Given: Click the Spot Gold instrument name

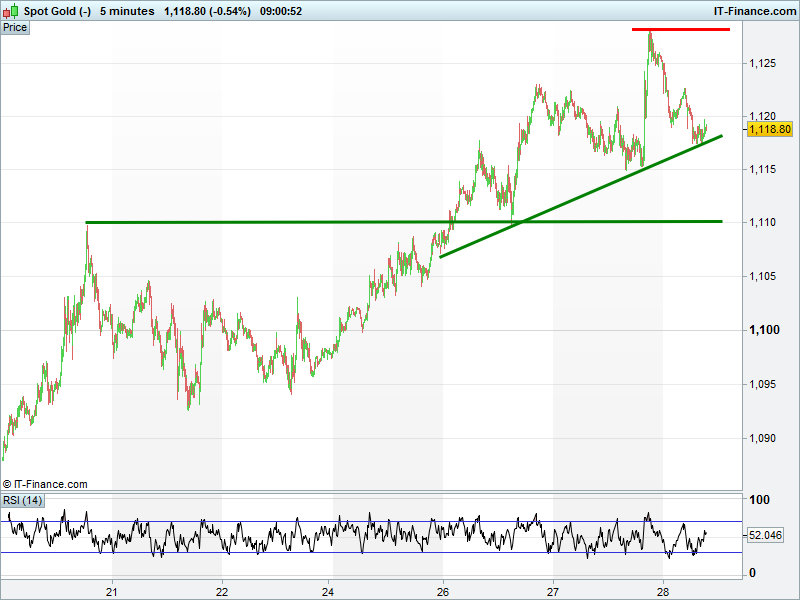Looking at the screenshot, I should point(57,11).
